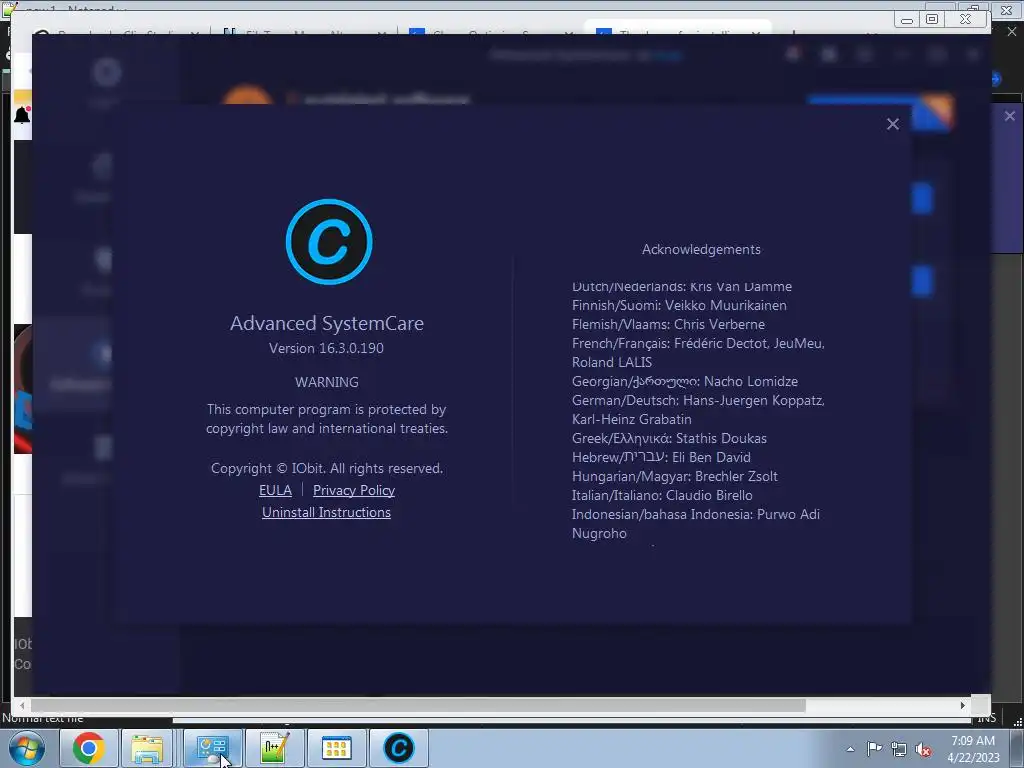
Task: Click the notification bell icon at left
Action: click(22, 116)
